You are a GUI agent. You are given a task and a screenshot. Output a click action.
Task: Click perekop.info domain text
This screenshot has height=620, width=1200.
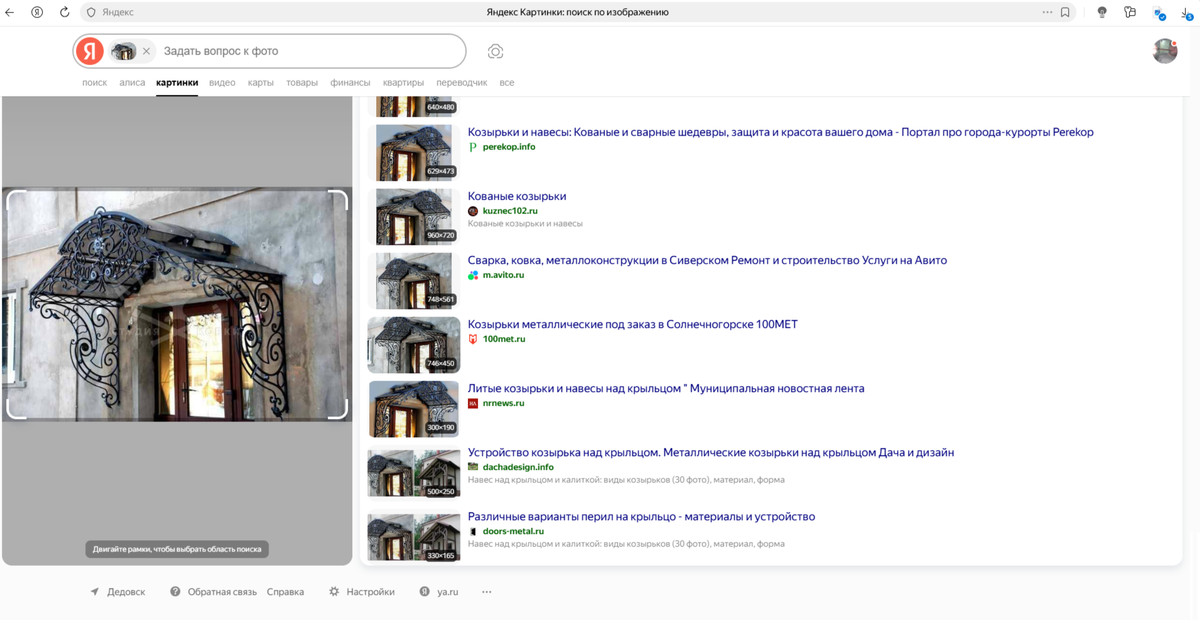coord(509,147)
